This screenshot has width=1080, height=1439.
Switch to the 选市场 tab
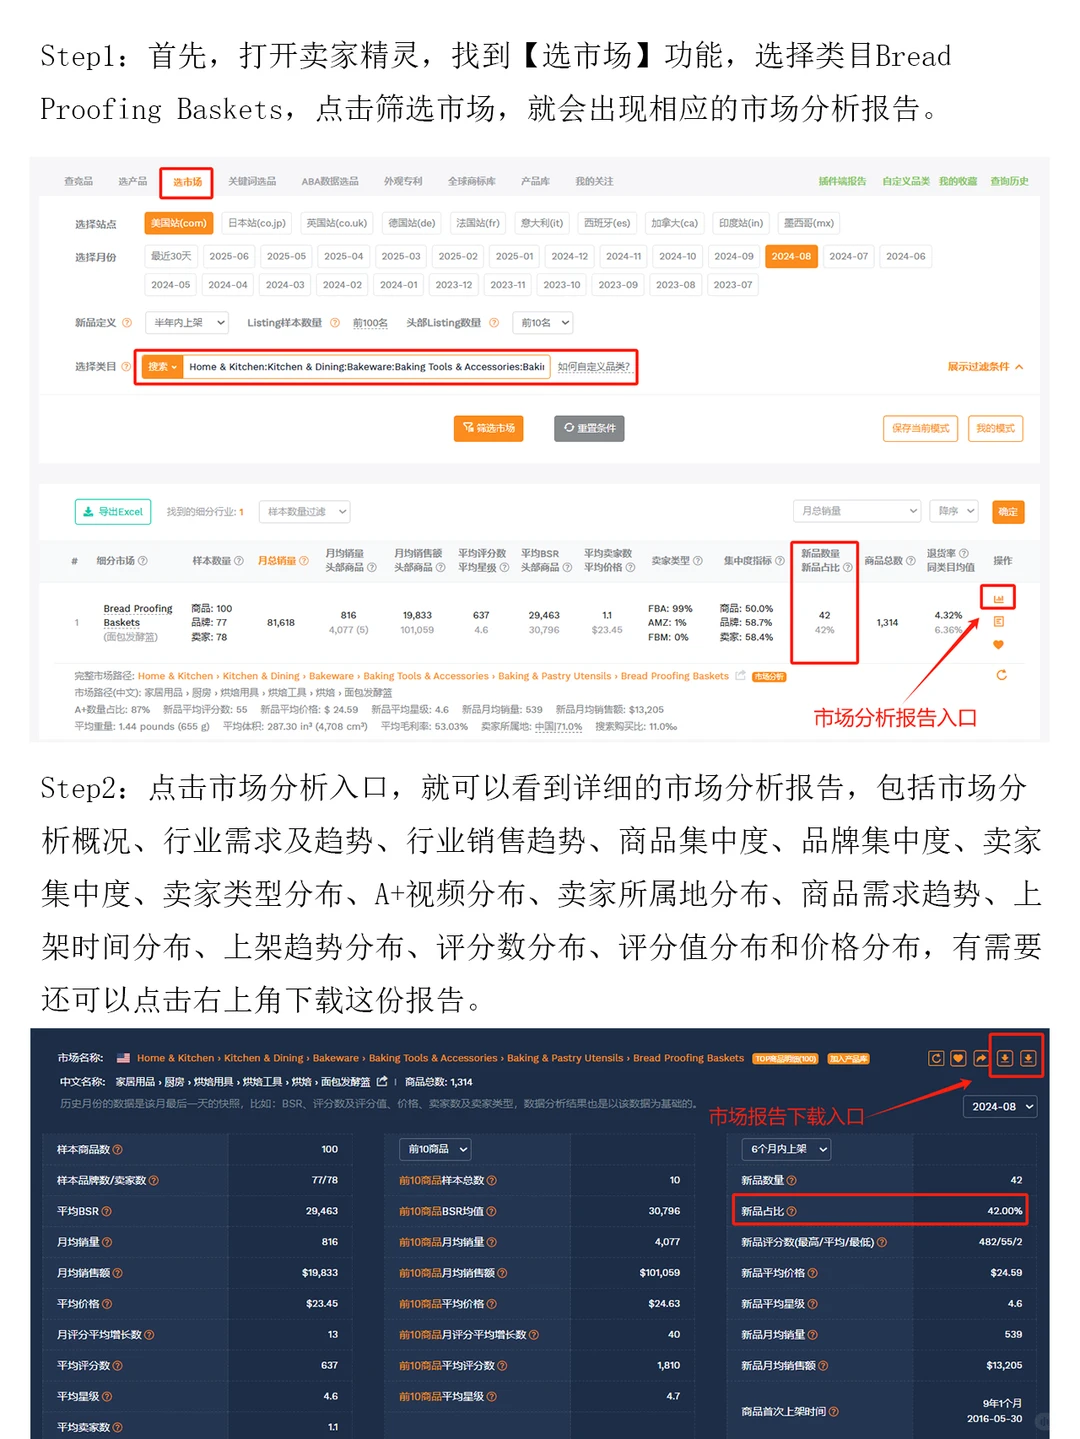tap(185, 181)
